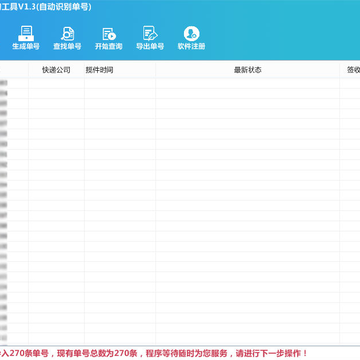360x360 pixels.
Task: Open 软件注册 registration icon
Action: pyautogui.click(x=191, y=37)
